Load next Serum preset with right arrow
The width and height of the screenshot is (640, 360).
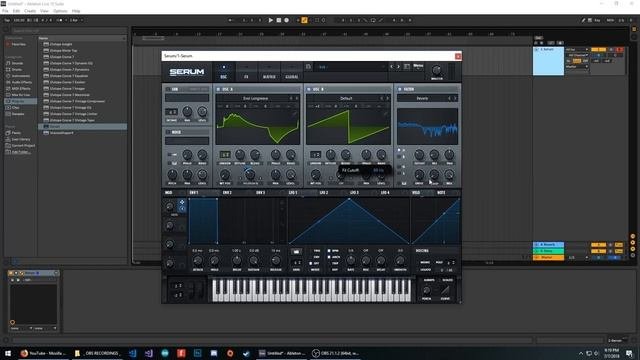pyautogui.click(x=398, y=67)
